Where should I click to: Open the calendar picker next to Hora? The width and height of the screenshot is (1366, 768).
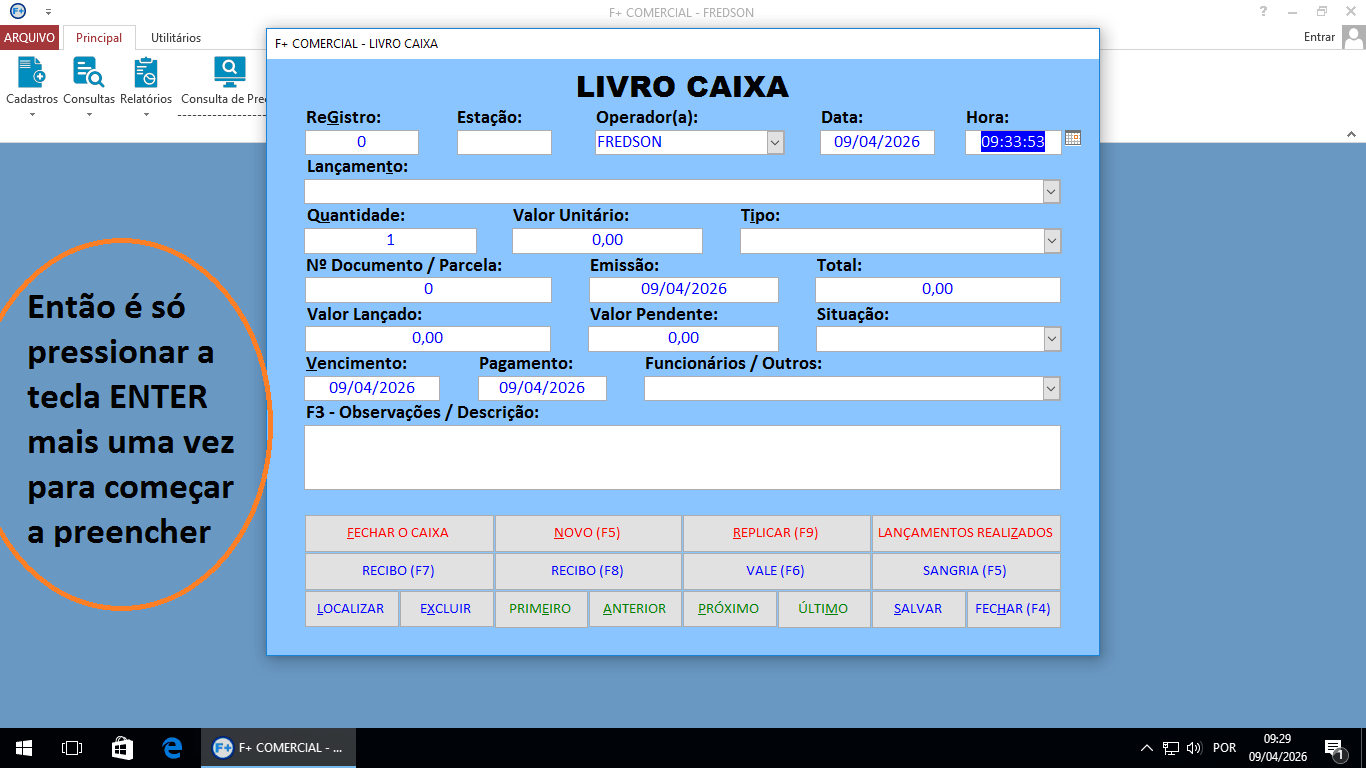pos(1073,138)
